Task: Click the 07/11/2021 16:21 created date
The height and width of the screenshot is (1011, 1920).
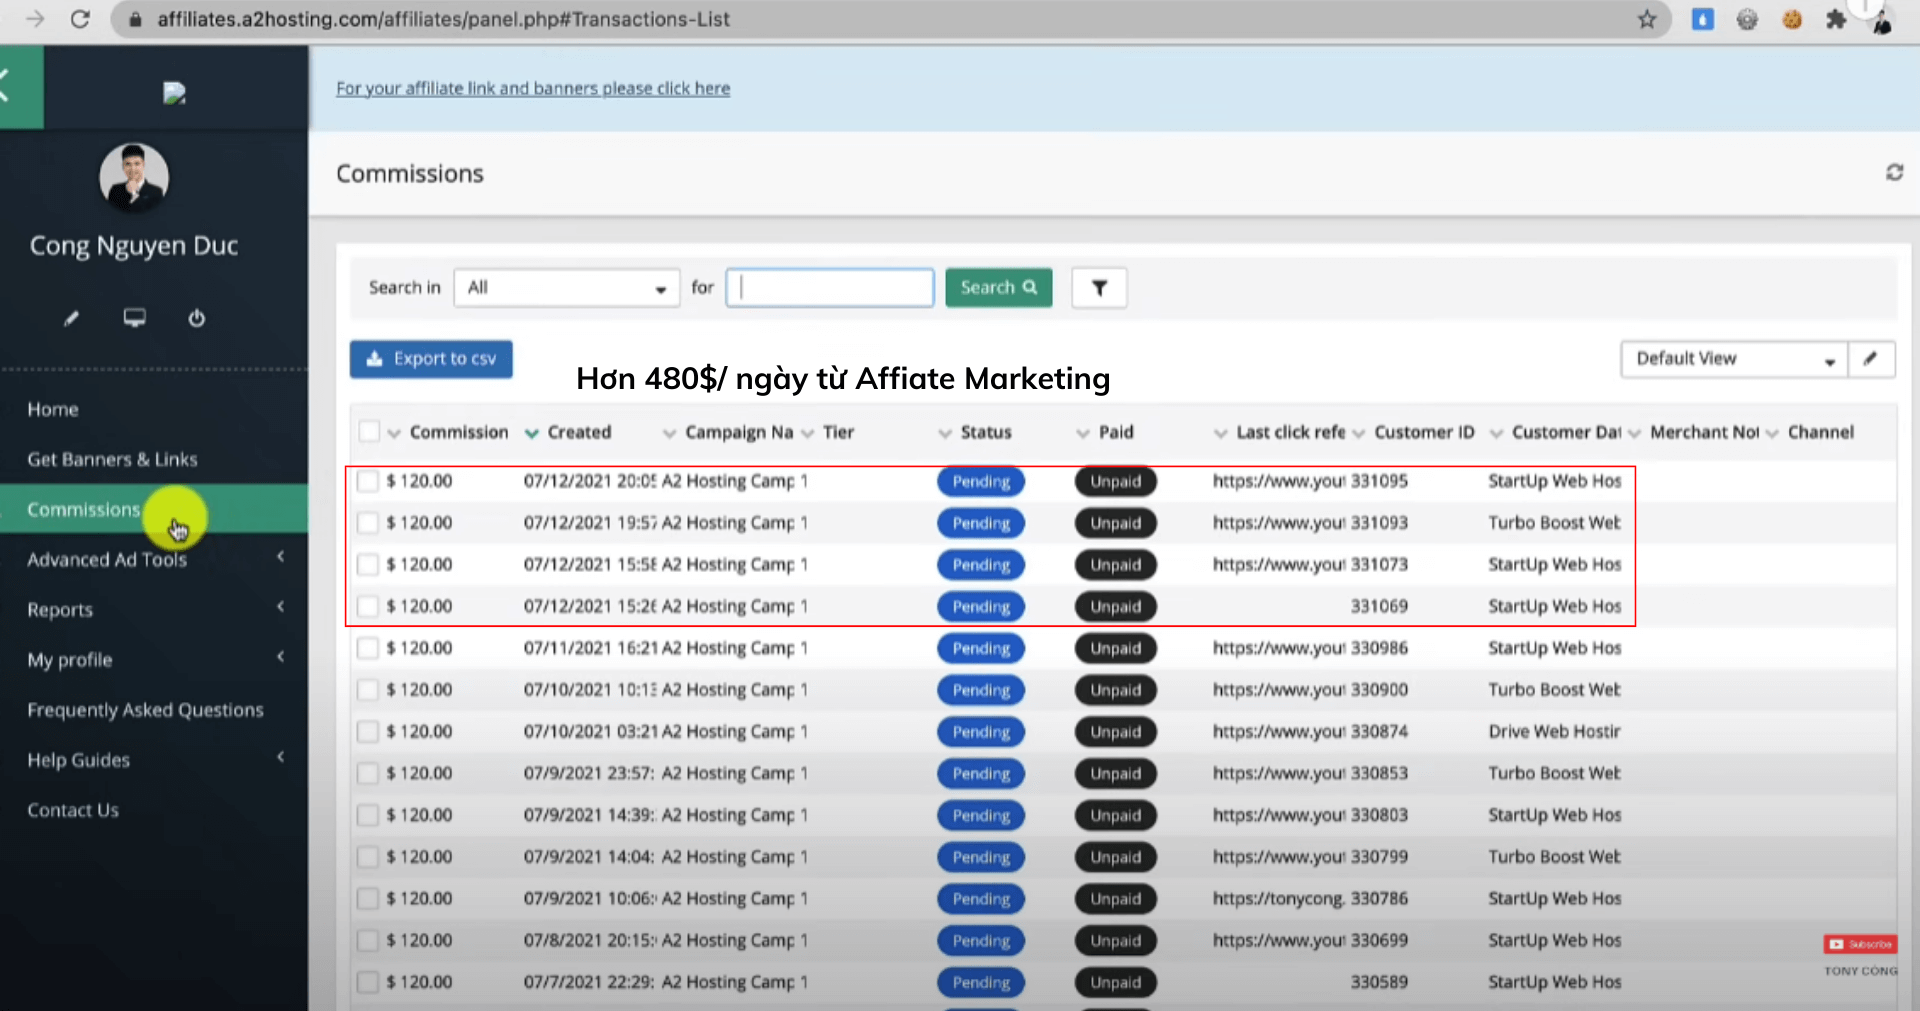Action: [x=591, y=648]
